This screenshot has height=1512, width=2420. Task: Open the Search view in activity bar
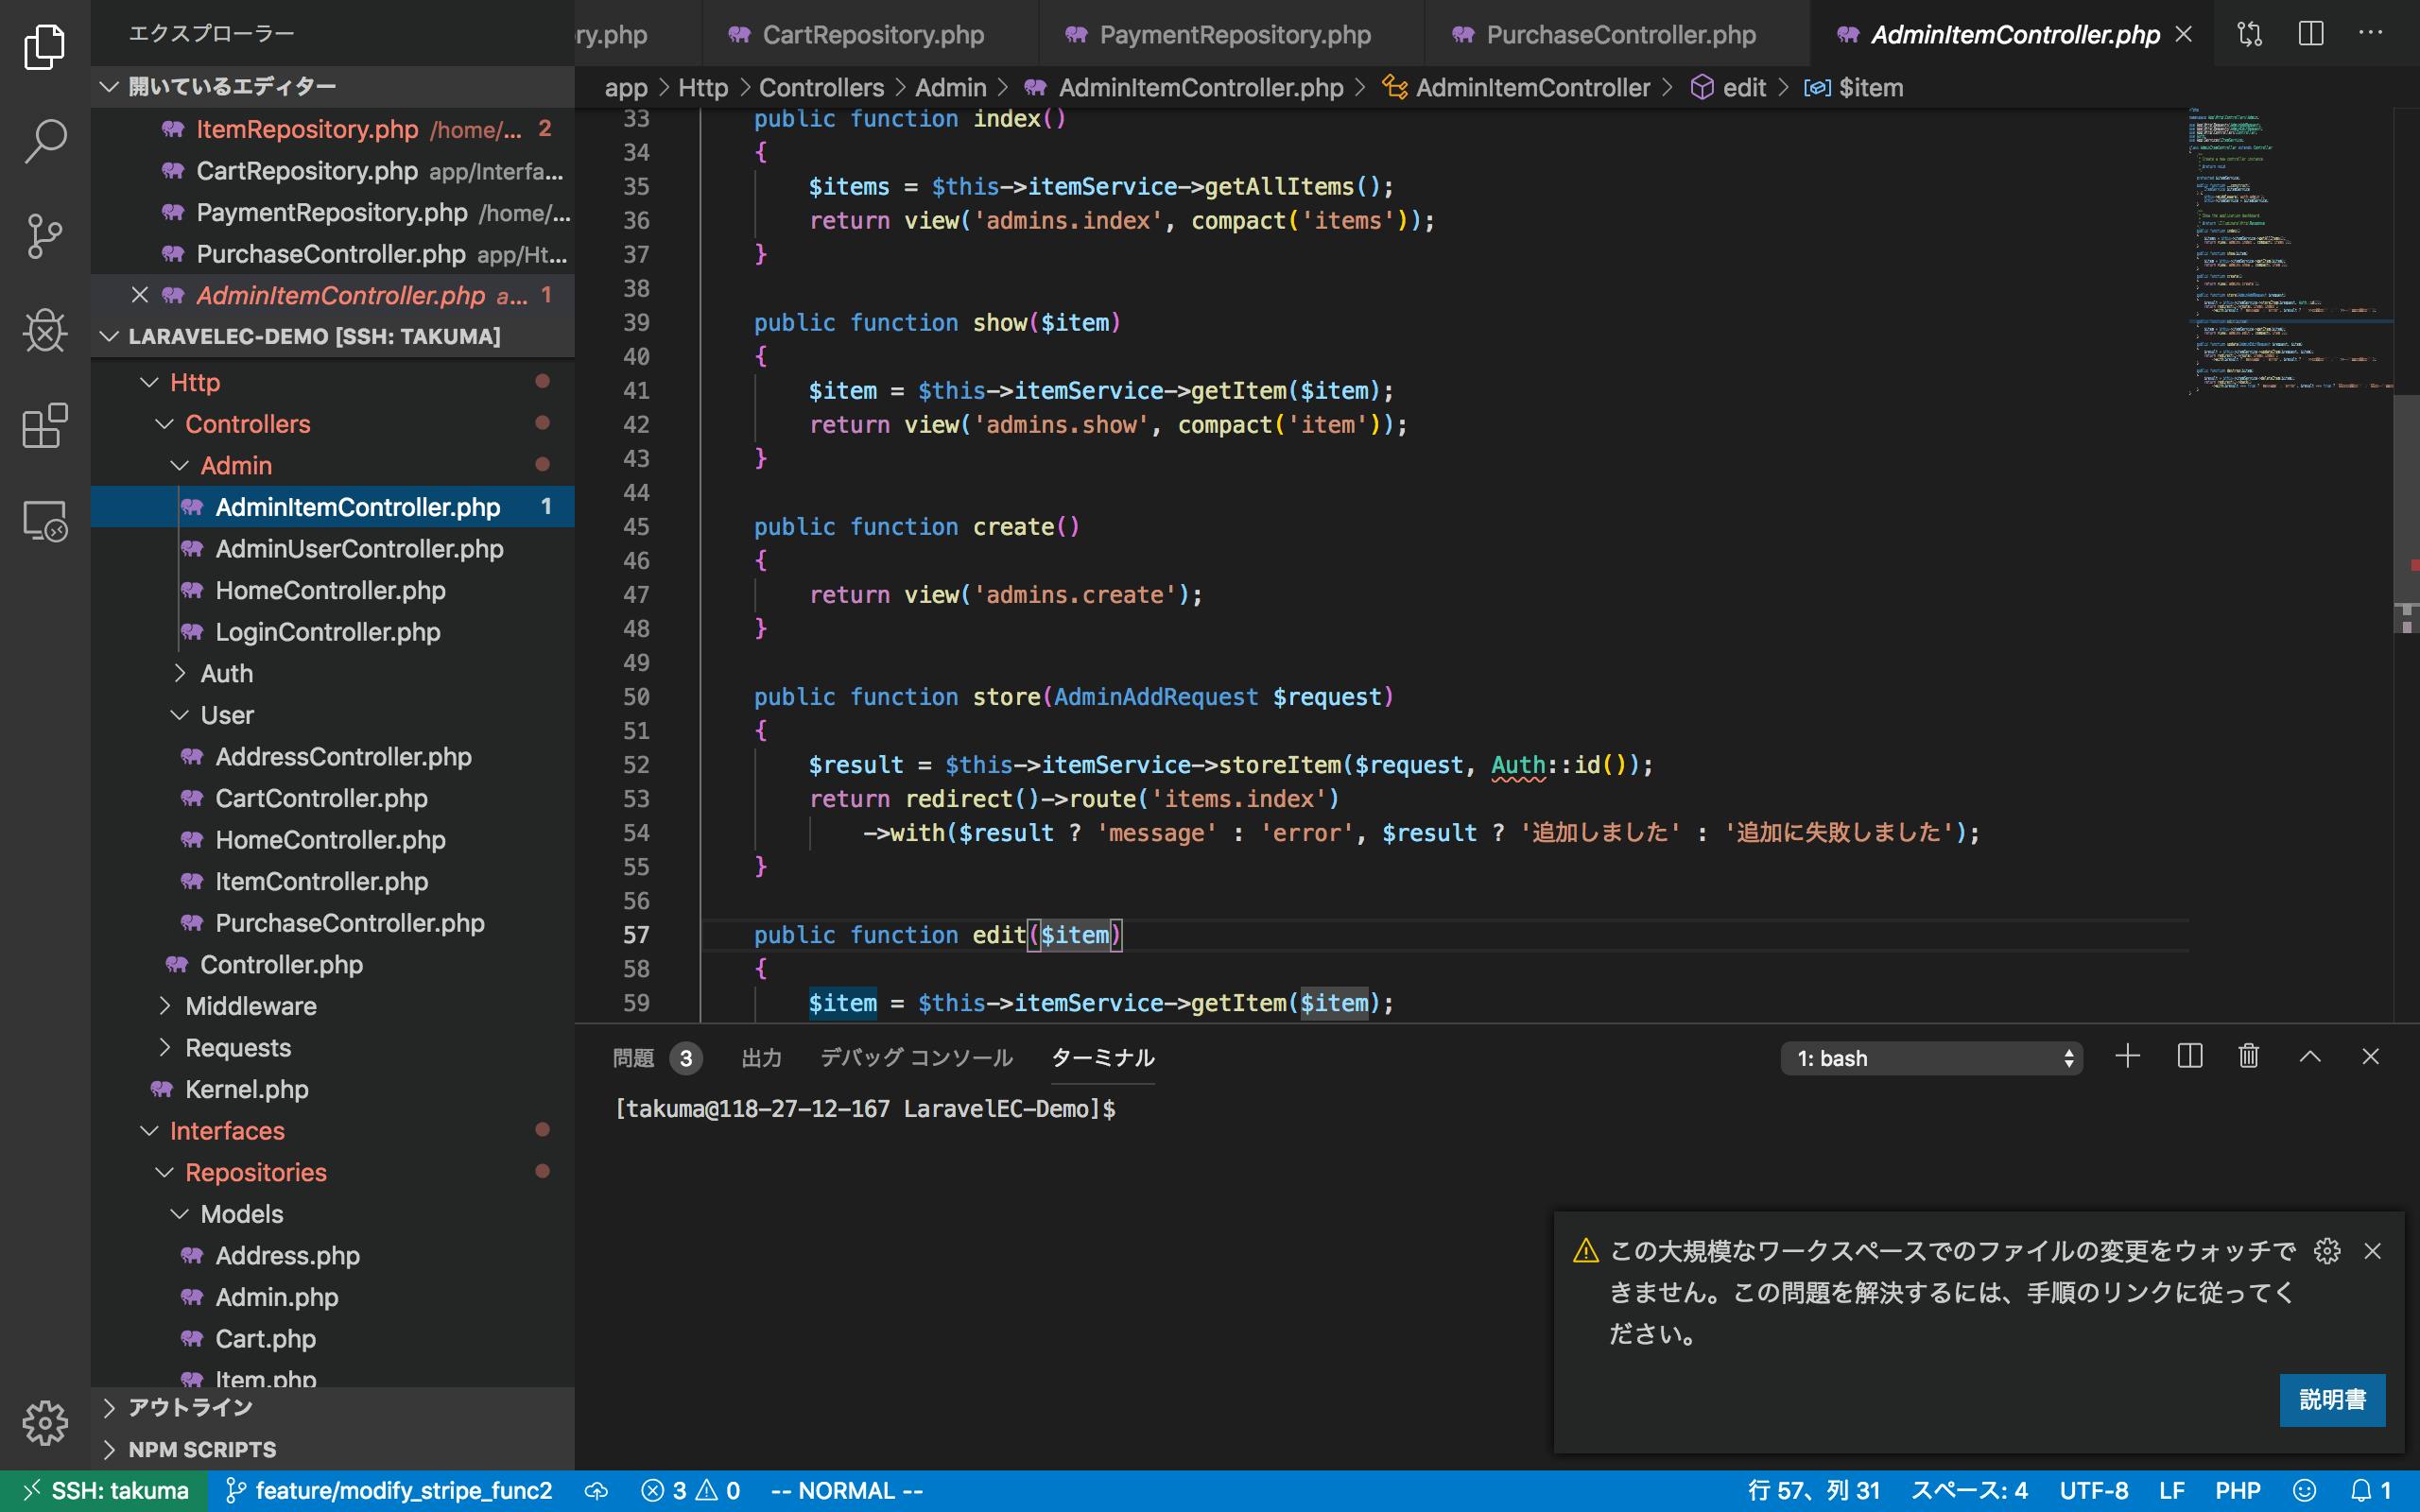click(45, 141)
